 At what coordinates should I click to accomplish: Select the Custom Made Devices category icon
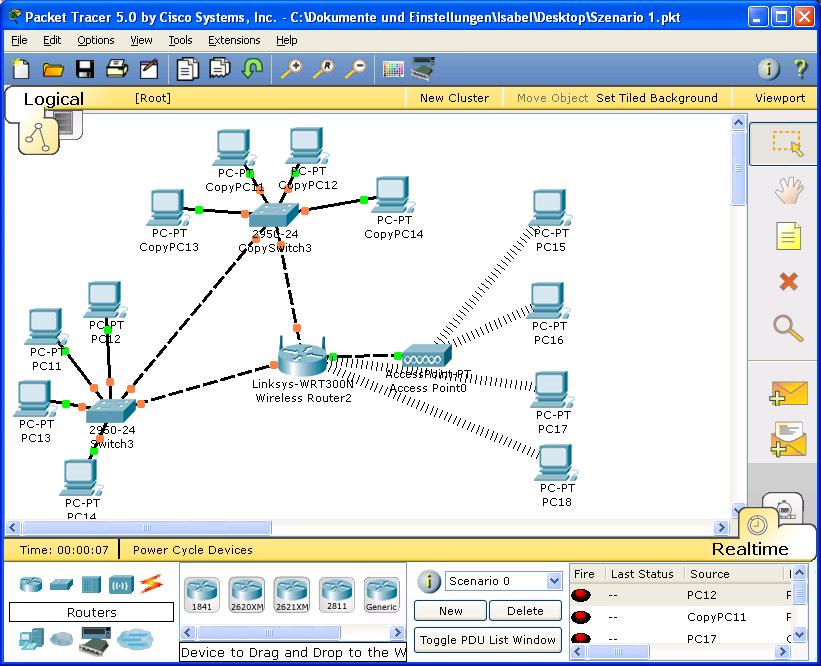tap(96, 640)
